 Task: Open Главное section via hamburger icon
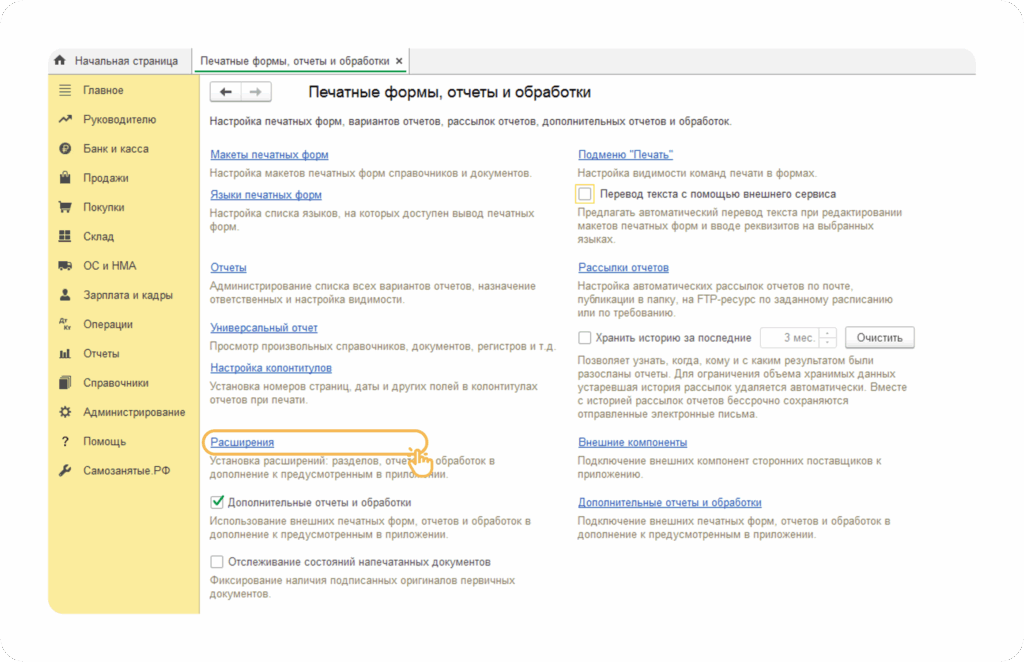click(x=65, y=90)
